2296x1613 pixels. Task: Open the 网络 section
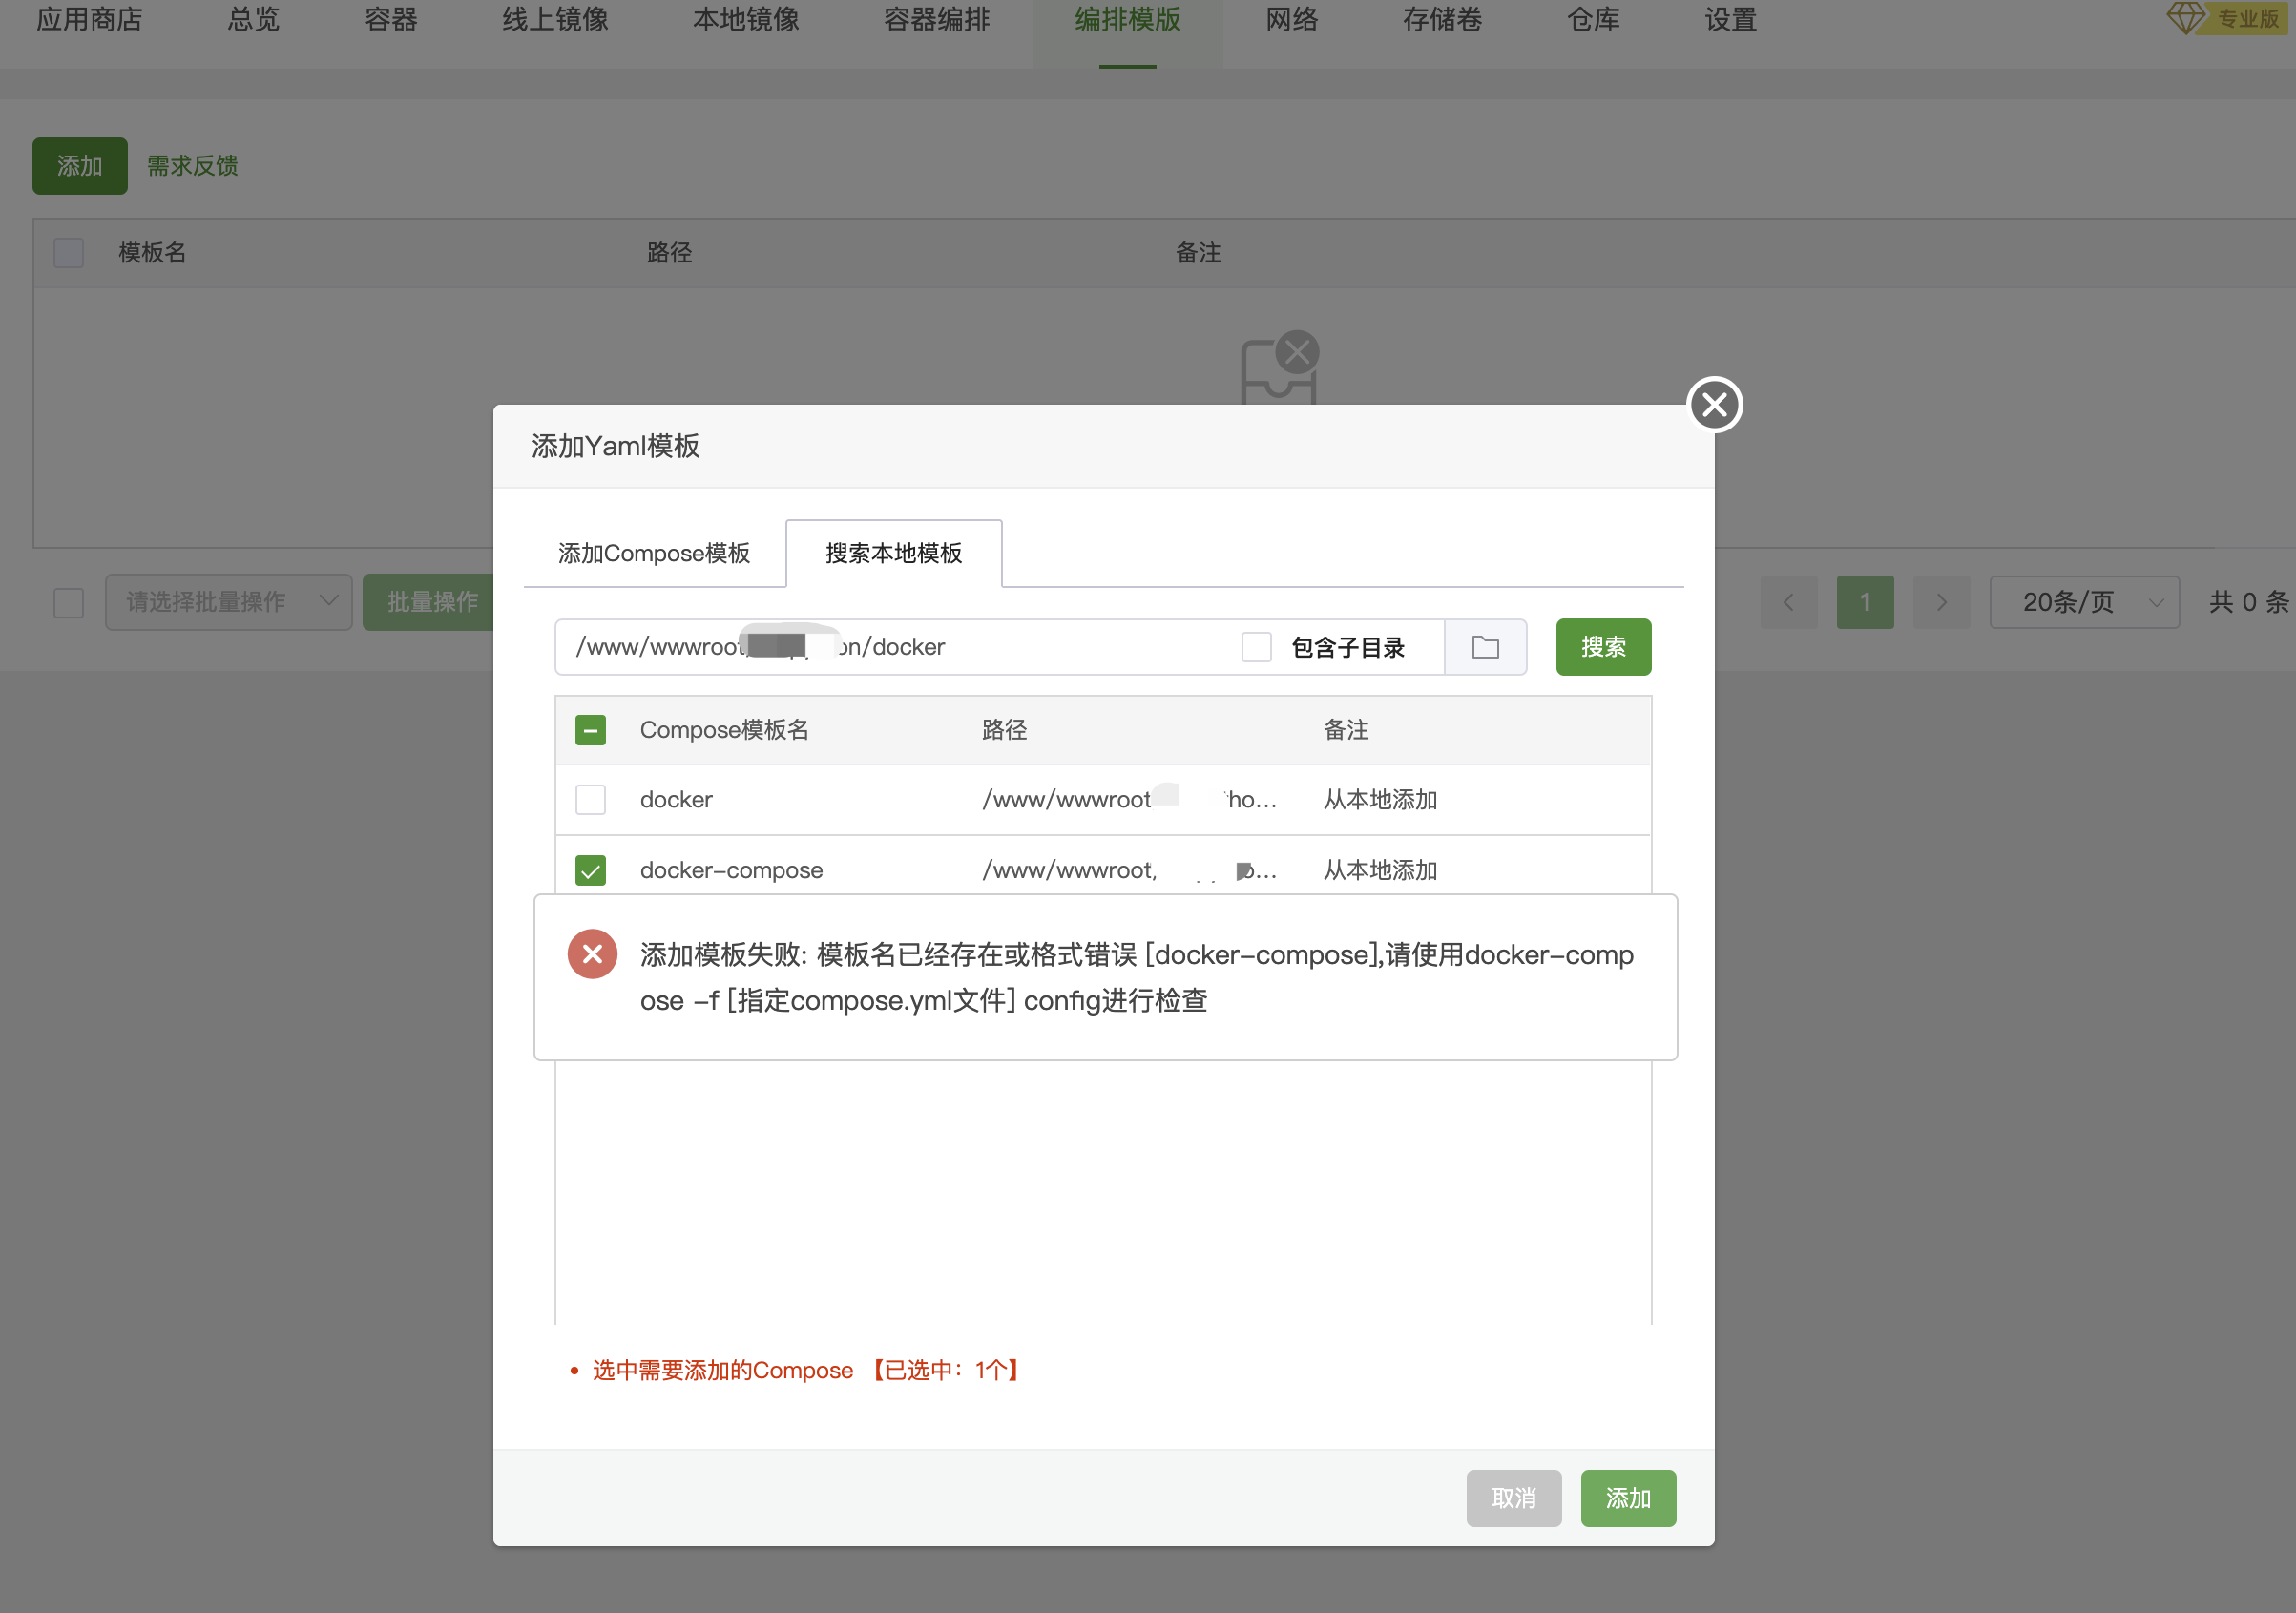click(1292, 20)
